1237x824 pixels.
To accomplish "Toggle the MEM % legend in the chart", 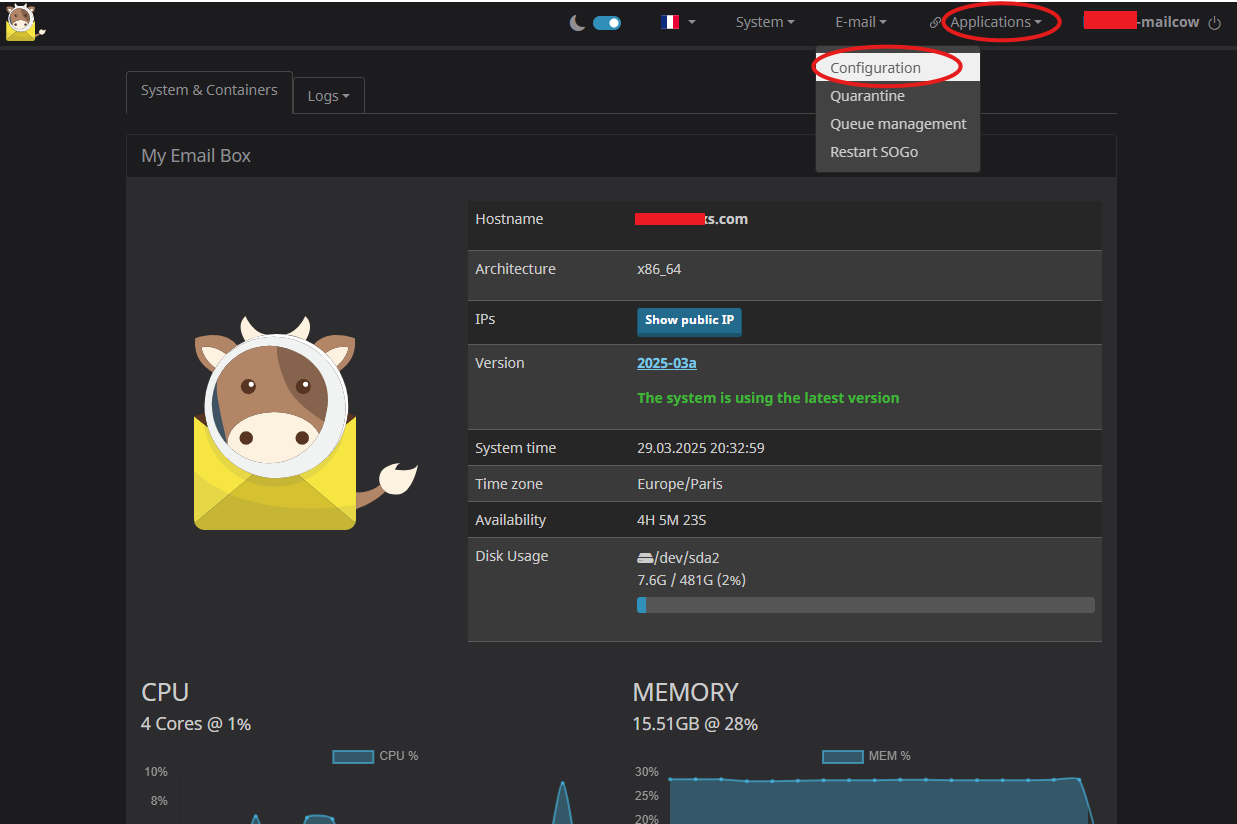I will click(866, 756).
